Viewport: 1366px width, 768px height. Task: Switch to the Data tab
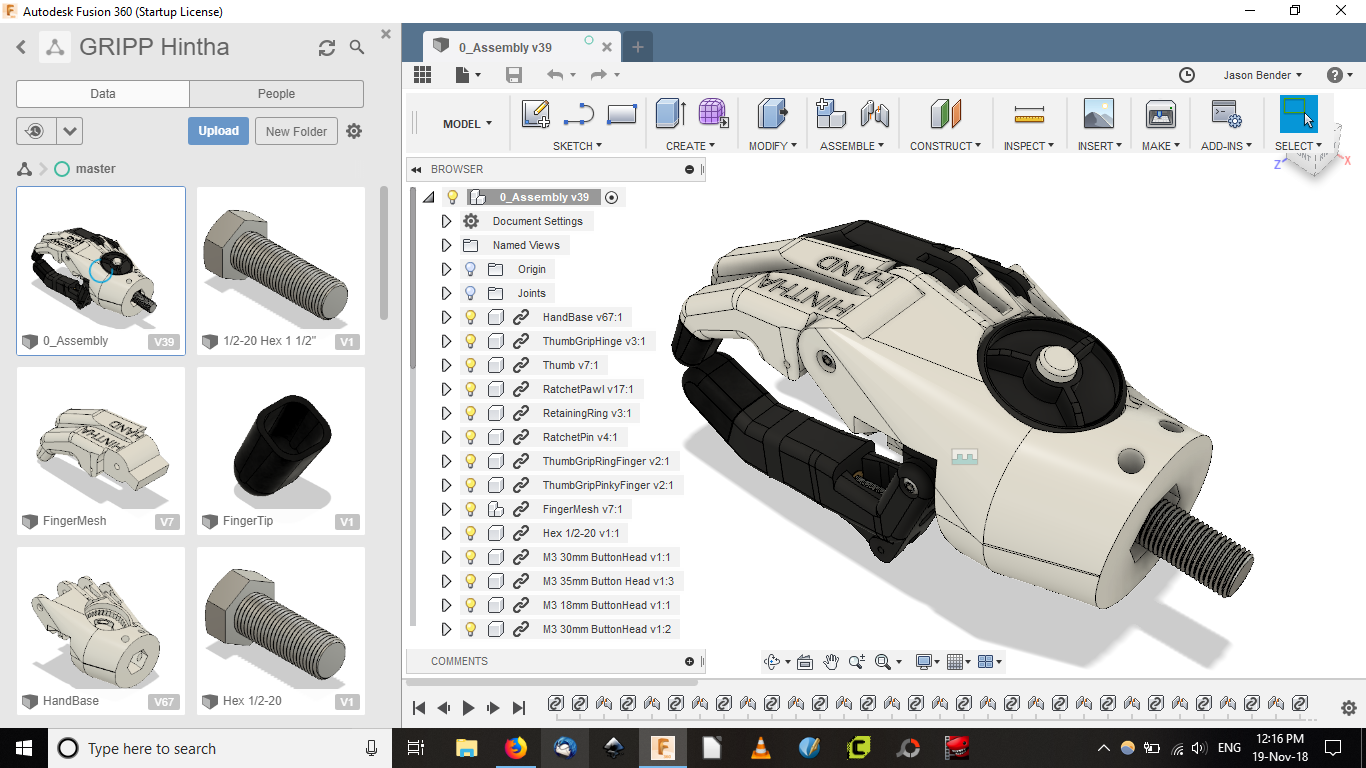pos(103,94)
